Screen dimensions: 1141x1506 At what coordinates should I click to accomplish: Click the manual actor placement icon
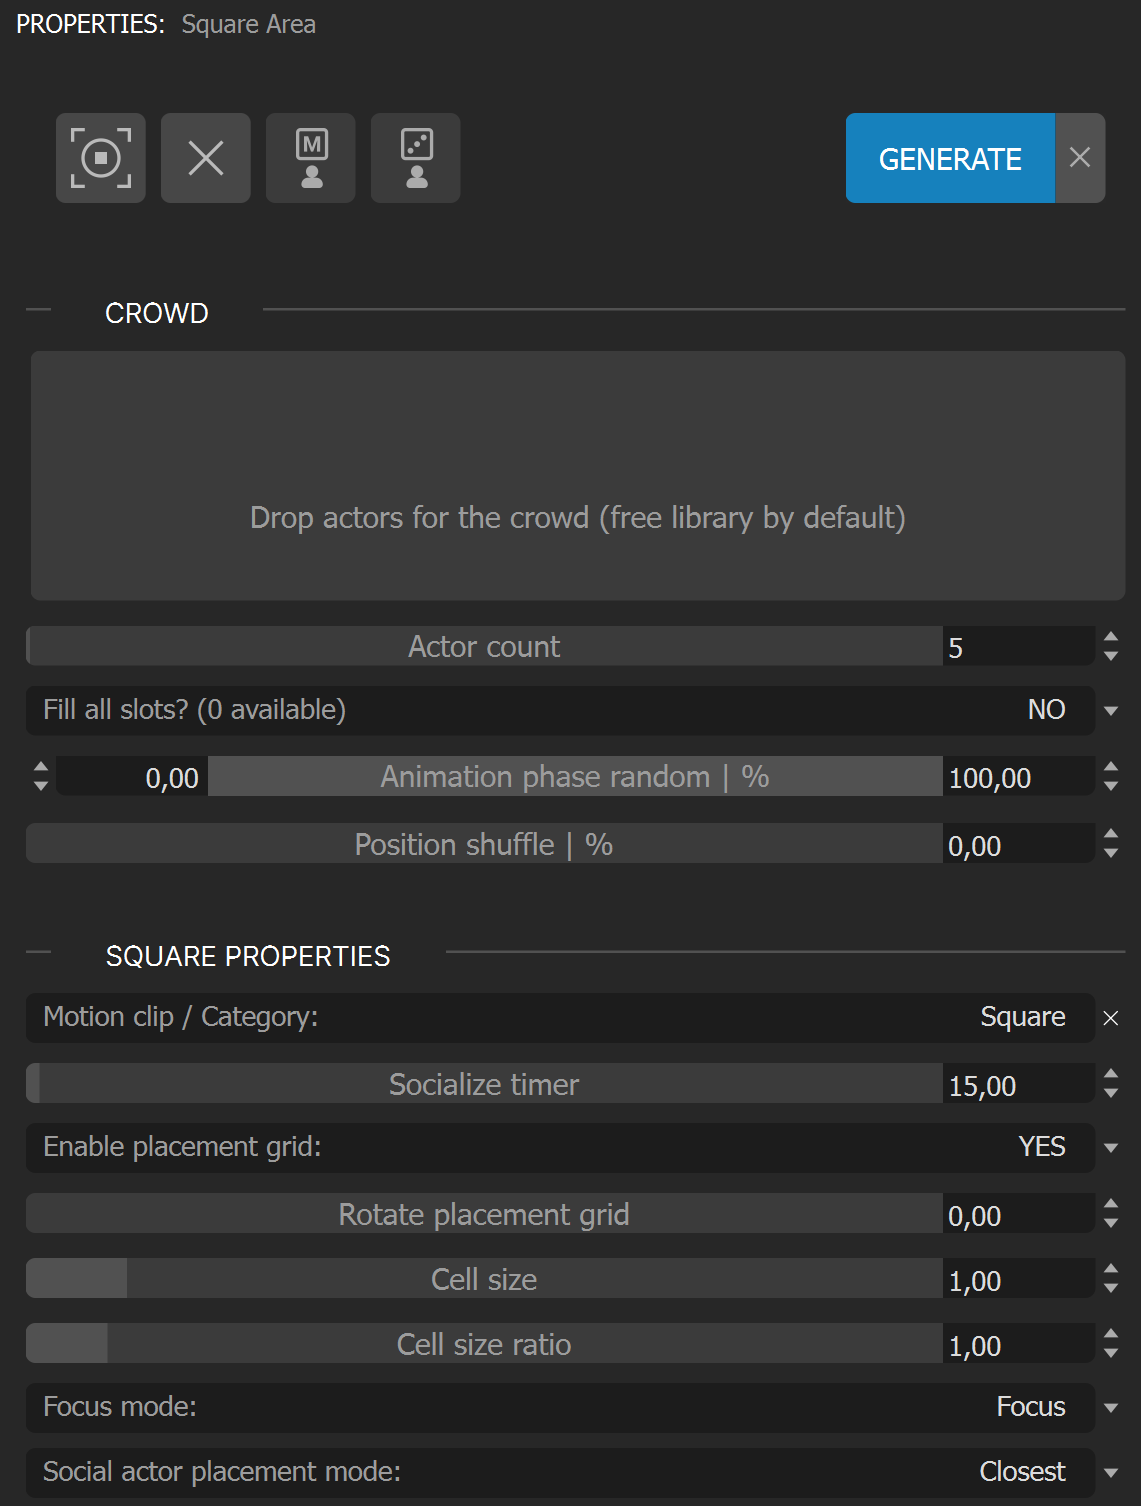pos(311,158)
